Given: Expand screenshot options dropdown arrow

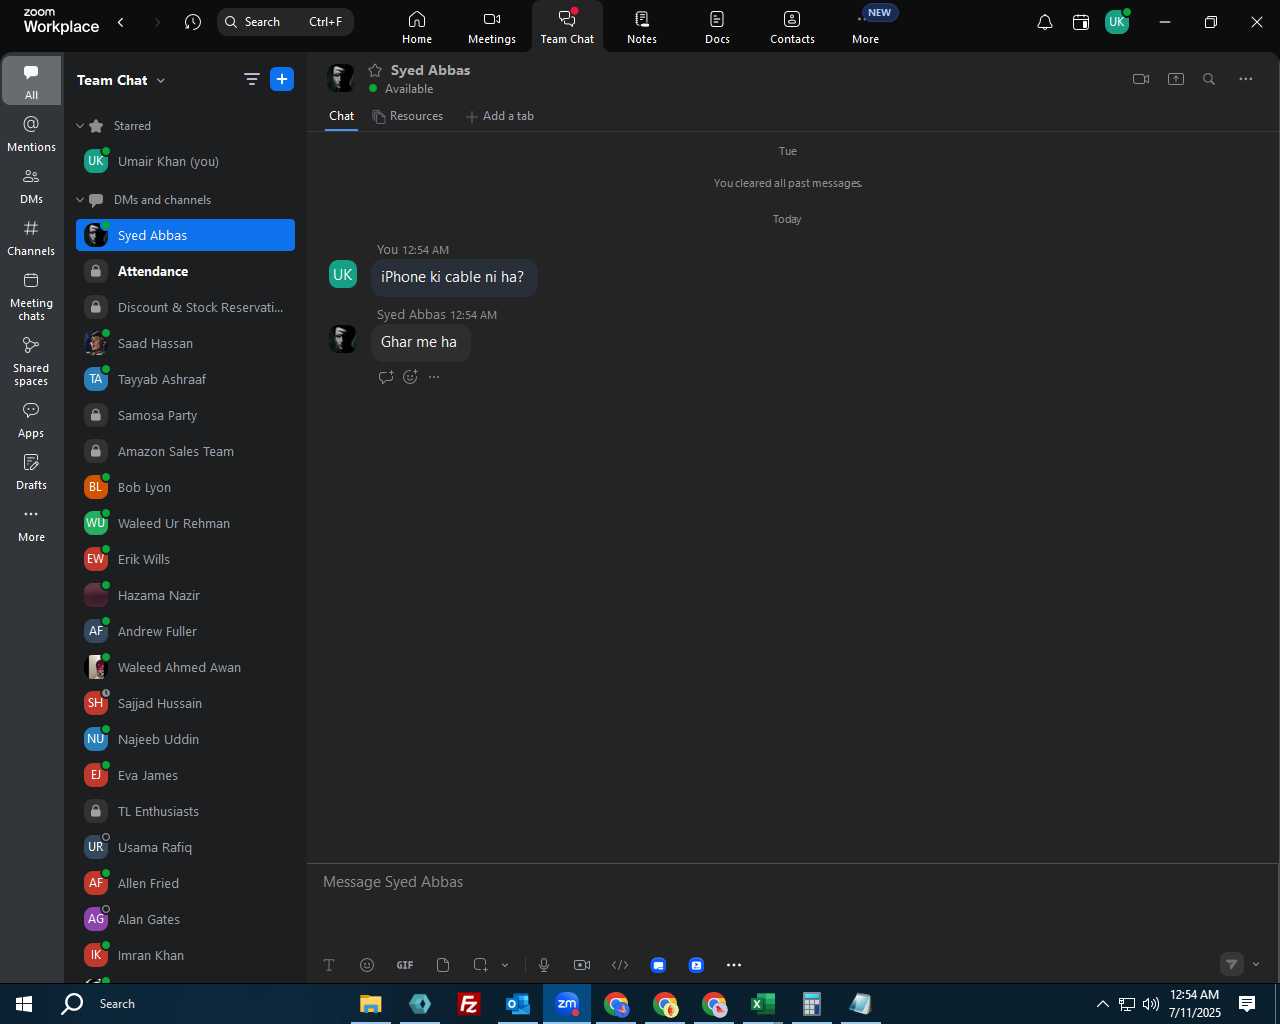Looking at the screenshot, I should [505, 965].
